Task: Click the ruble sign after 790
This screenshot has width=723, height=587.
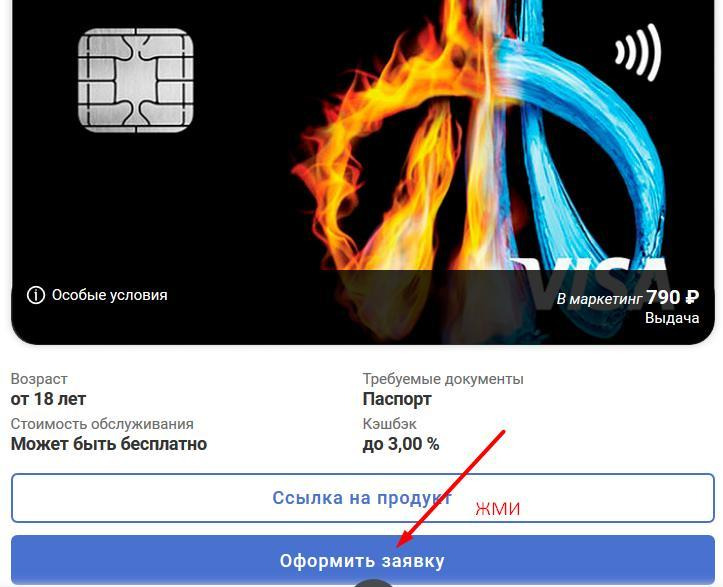Action: pyautogui.click(x=692, y=297)
